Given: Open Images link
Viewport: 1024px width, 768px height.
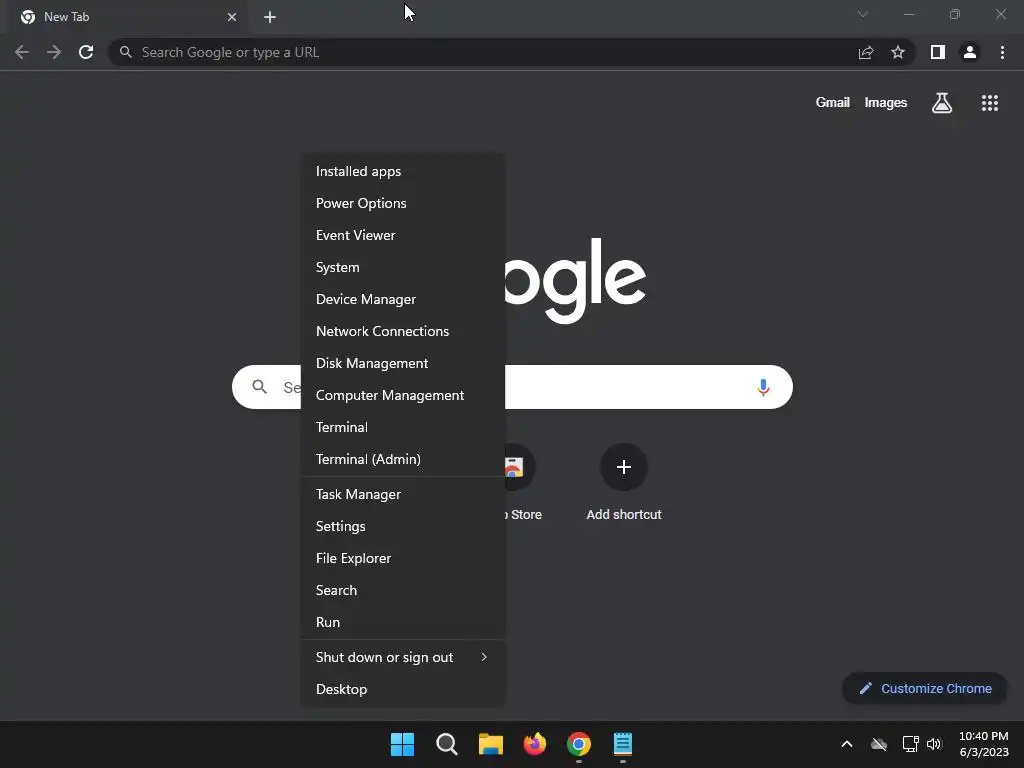Looking at the screenshot, I should 886,103.
